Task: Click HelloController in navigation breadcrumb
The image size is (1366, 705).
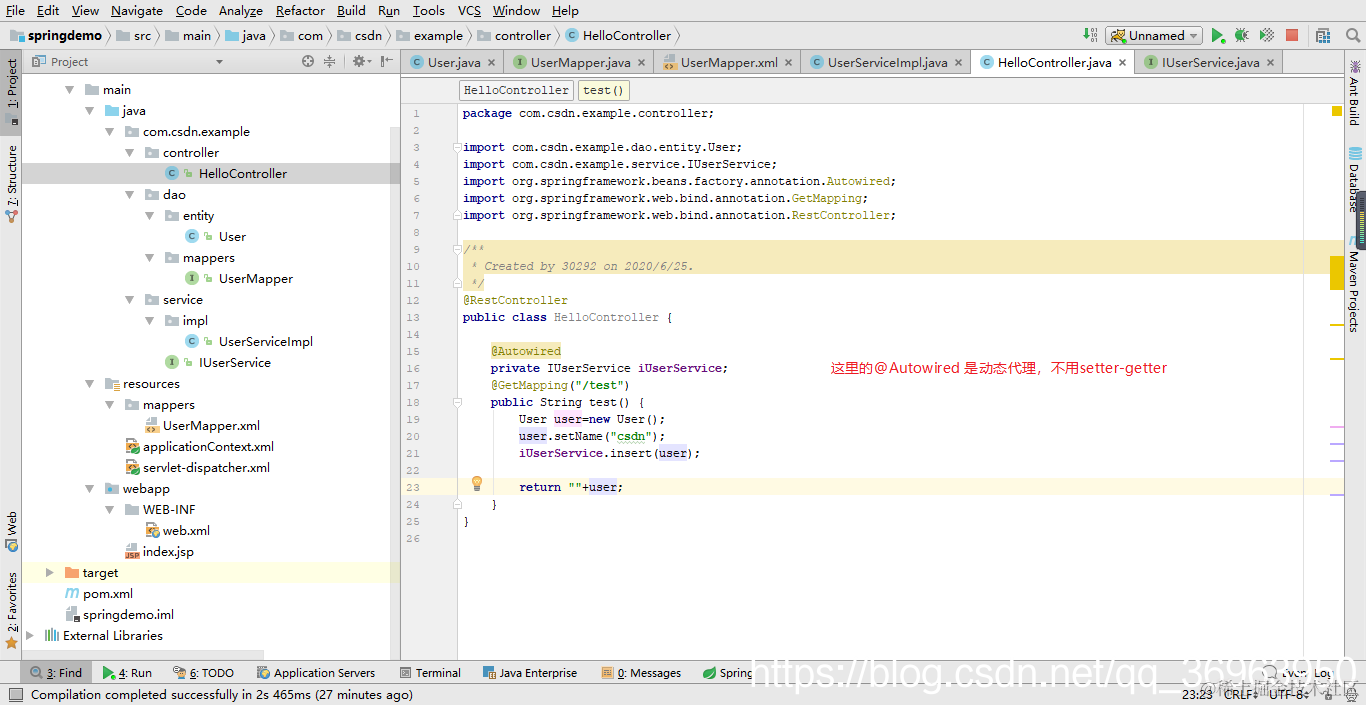Action: [618, 35]
